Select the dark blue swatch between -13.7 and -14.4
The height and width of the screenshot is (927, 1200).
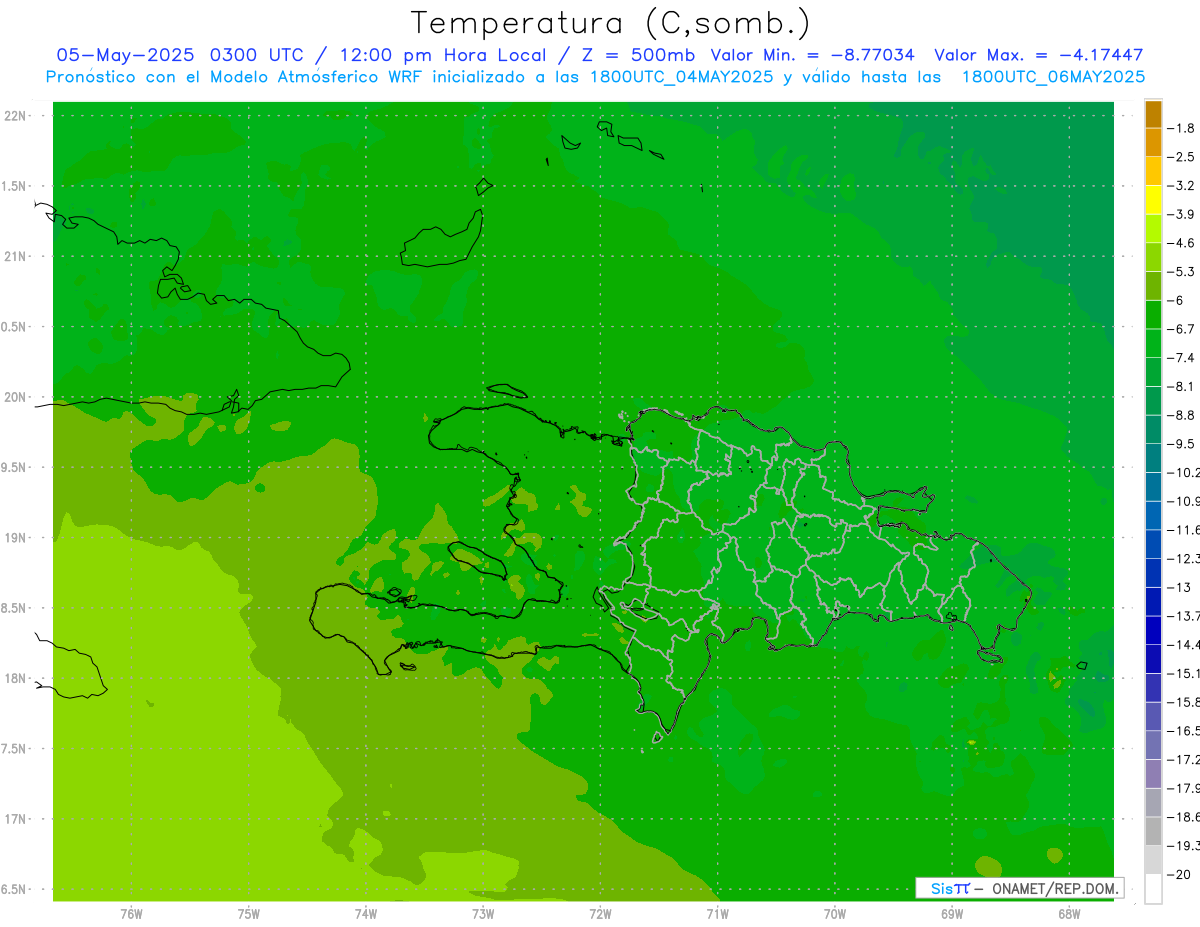[1153, 630]
